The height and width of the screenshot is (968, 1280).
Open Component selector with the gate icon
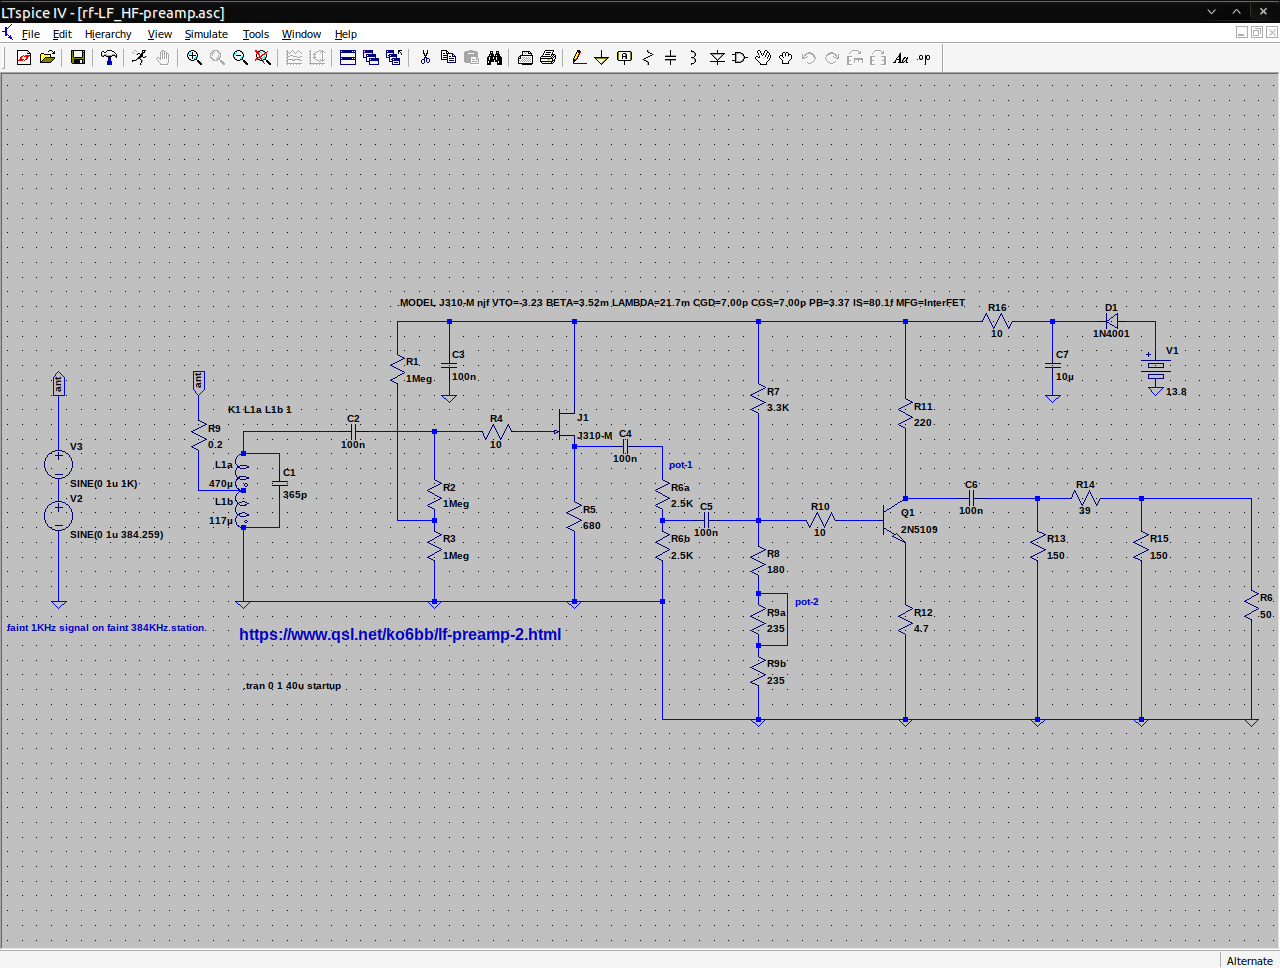pyautogui.click(x=740, y=58)
